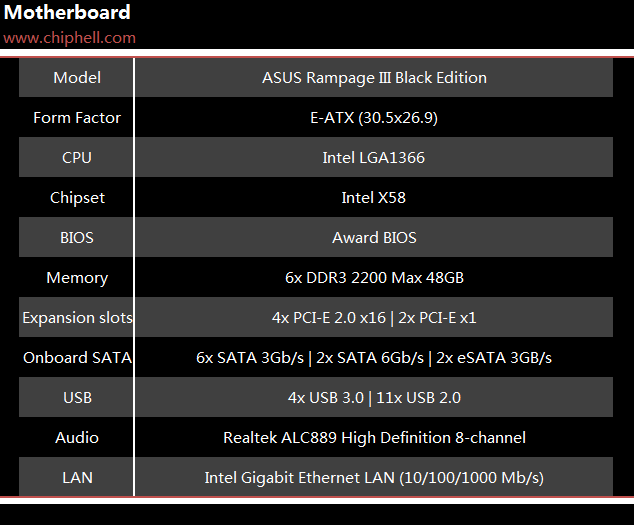This screenshot has height=525, width=634.
Task: Select the CPU row label
Action: click(x=77, y=158)
